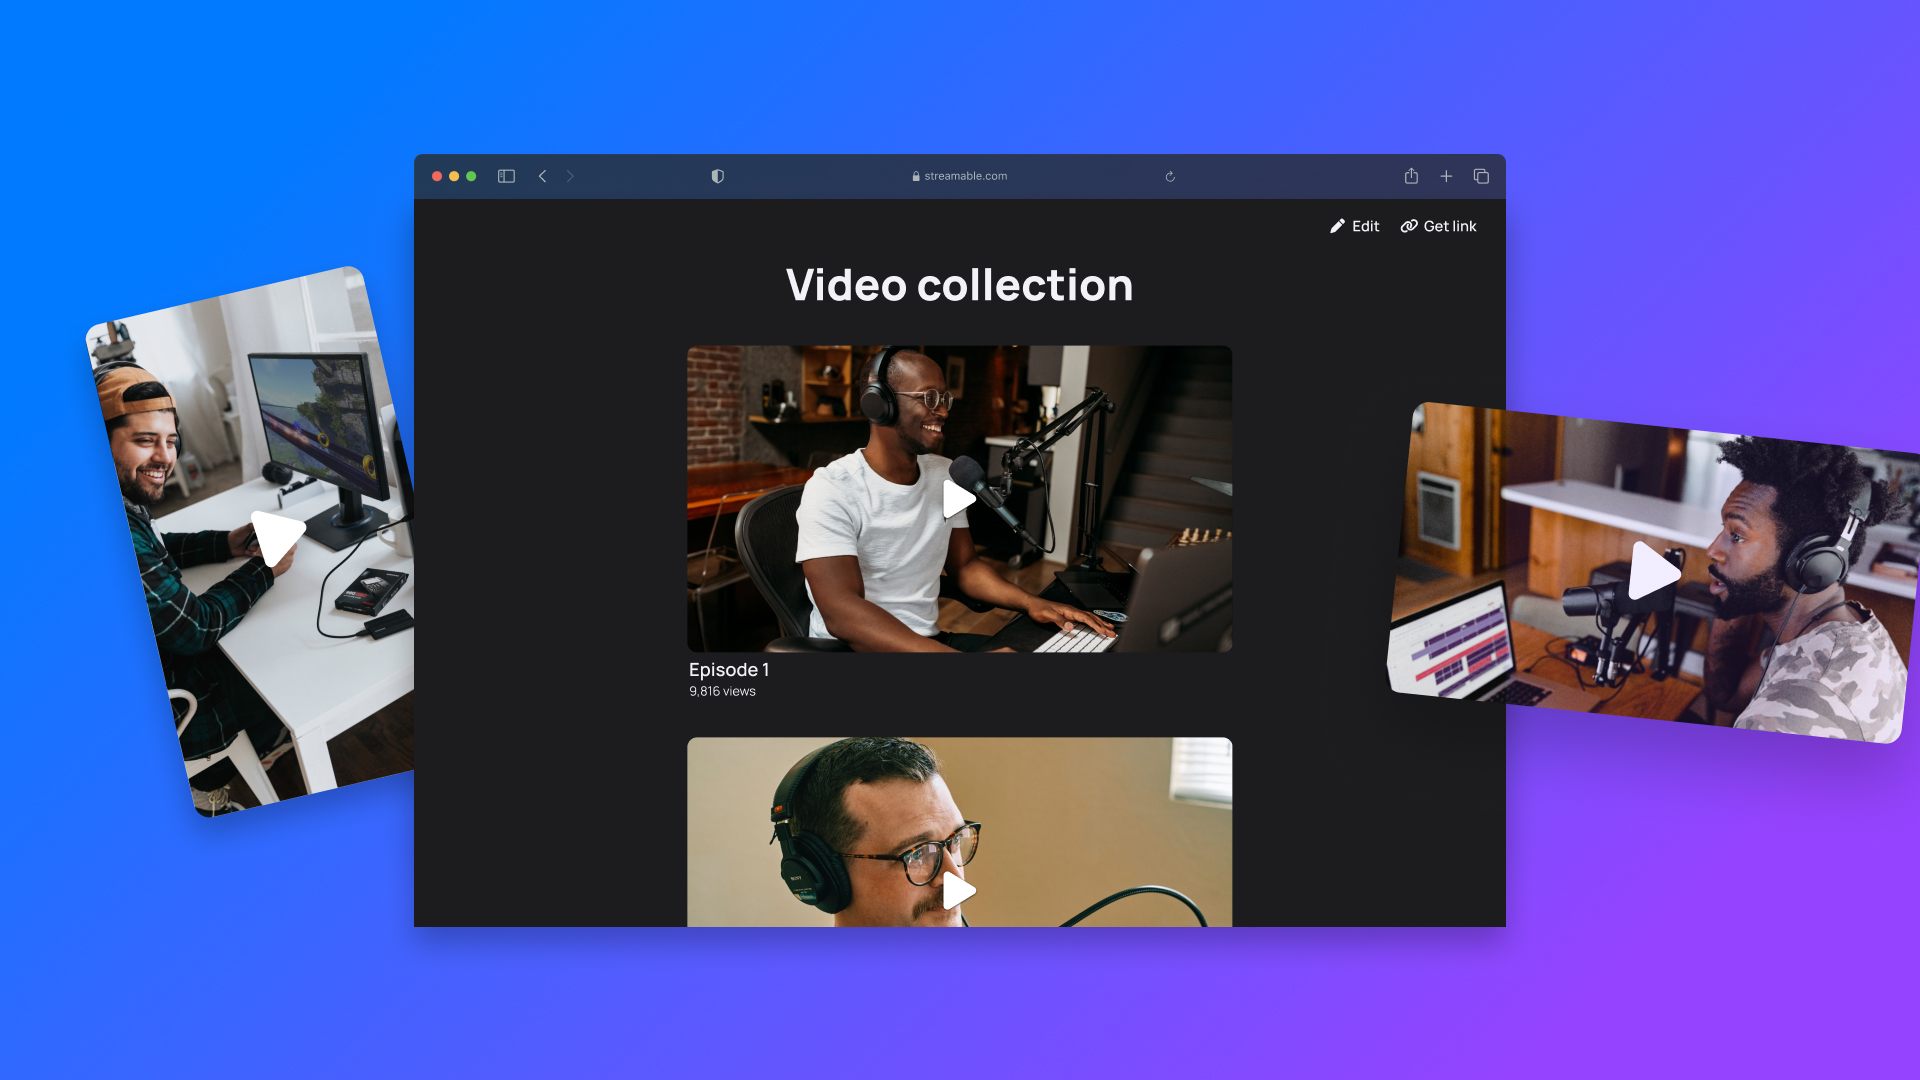Screen dimensions: 1920x1080
Task: Click the Video collection heading
Action: click(959, 285)
